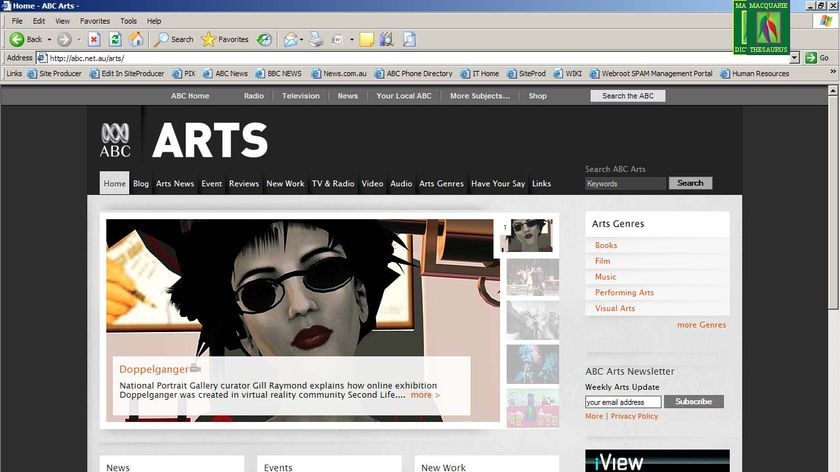Open Webroot SPAM Management Portal bookmark
Image resolution: width=840 pixels, height=472 pixels.
[651, 73]
